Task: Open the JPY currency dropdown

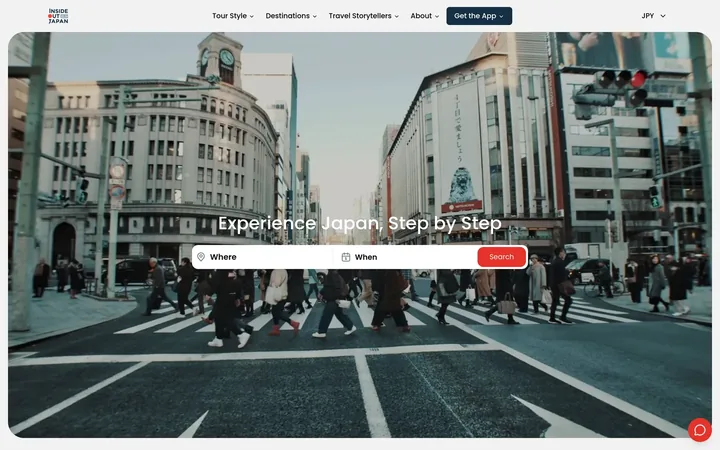Action: pos(653,16)
